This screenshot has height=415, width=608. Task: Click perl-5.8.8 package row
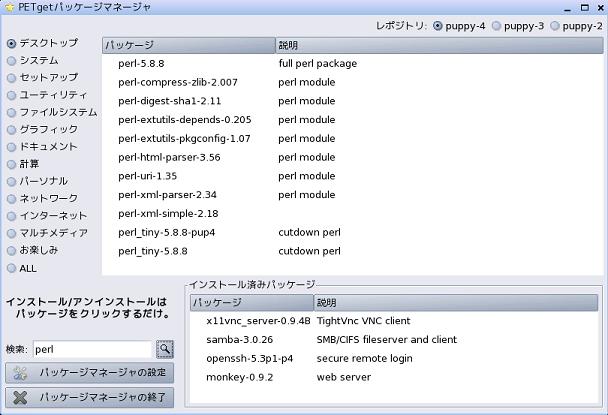(352, 64)
